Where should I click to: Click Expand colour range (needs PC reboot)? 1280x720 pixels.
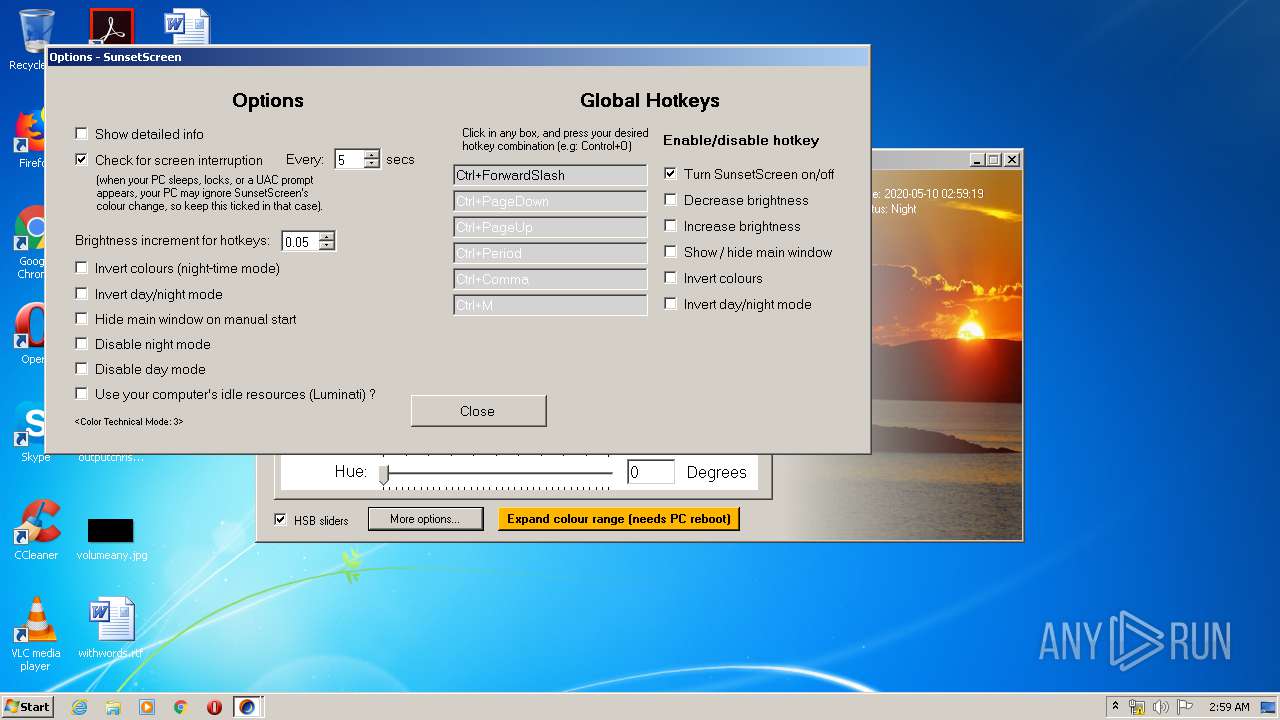pyautogui.click(x=619, y=519)
